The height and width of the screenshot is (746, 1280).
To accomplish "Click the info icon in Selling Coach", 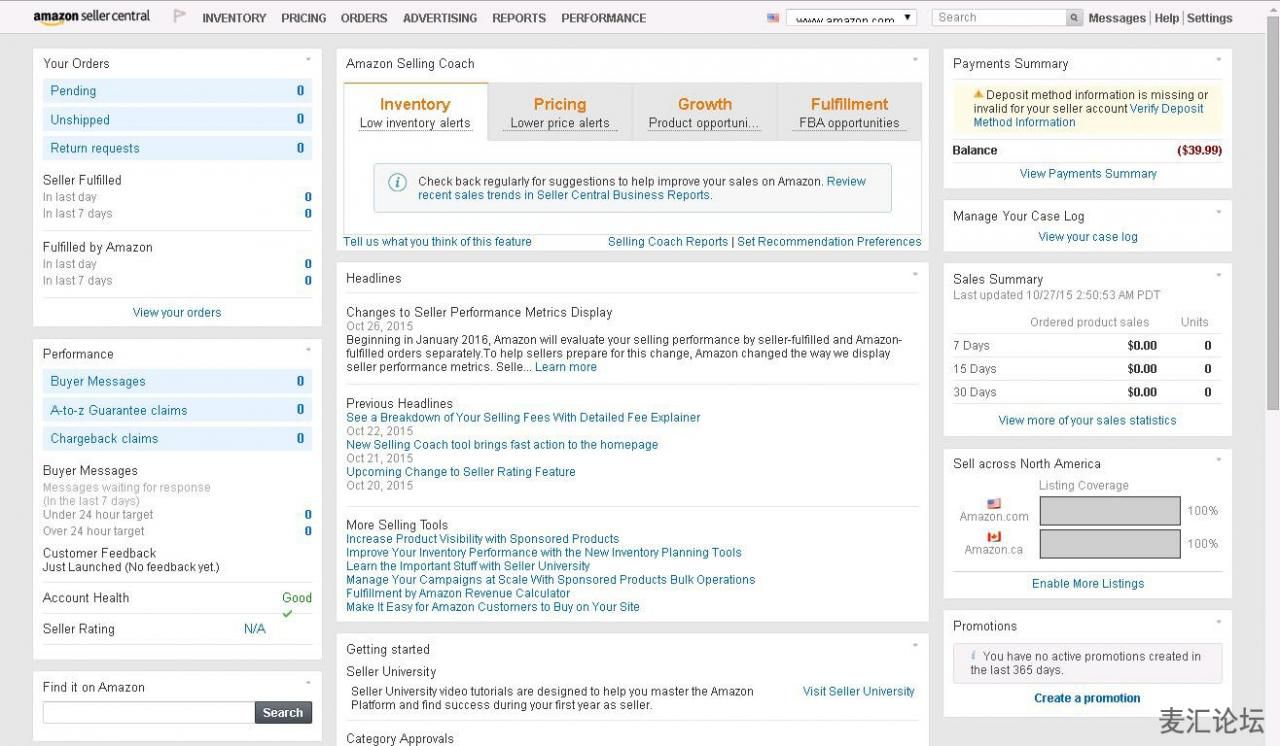I will pyautogui.click(x=397, y=182).
